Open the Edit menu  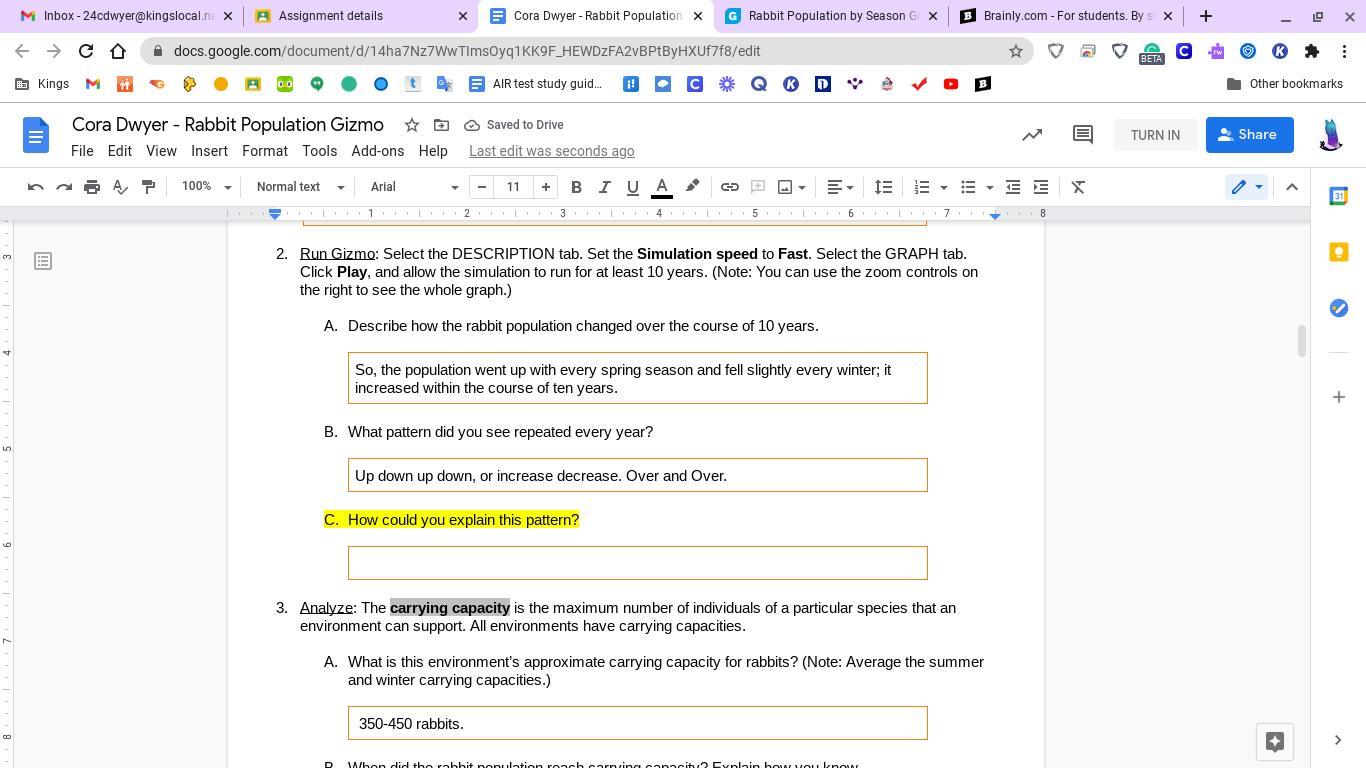tap(119, 151)
